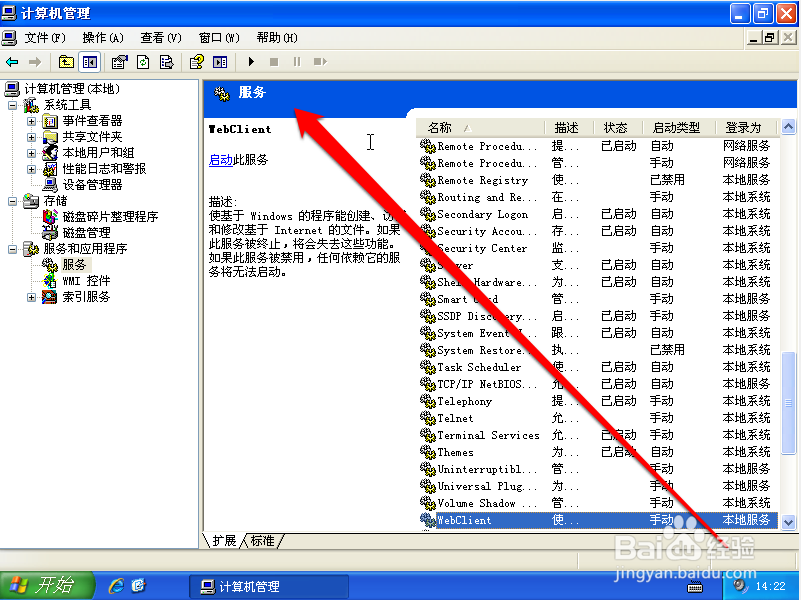801x600 pixels.
Task: Click the Forward arrow toolbar button
Action: tap(35, 62)
